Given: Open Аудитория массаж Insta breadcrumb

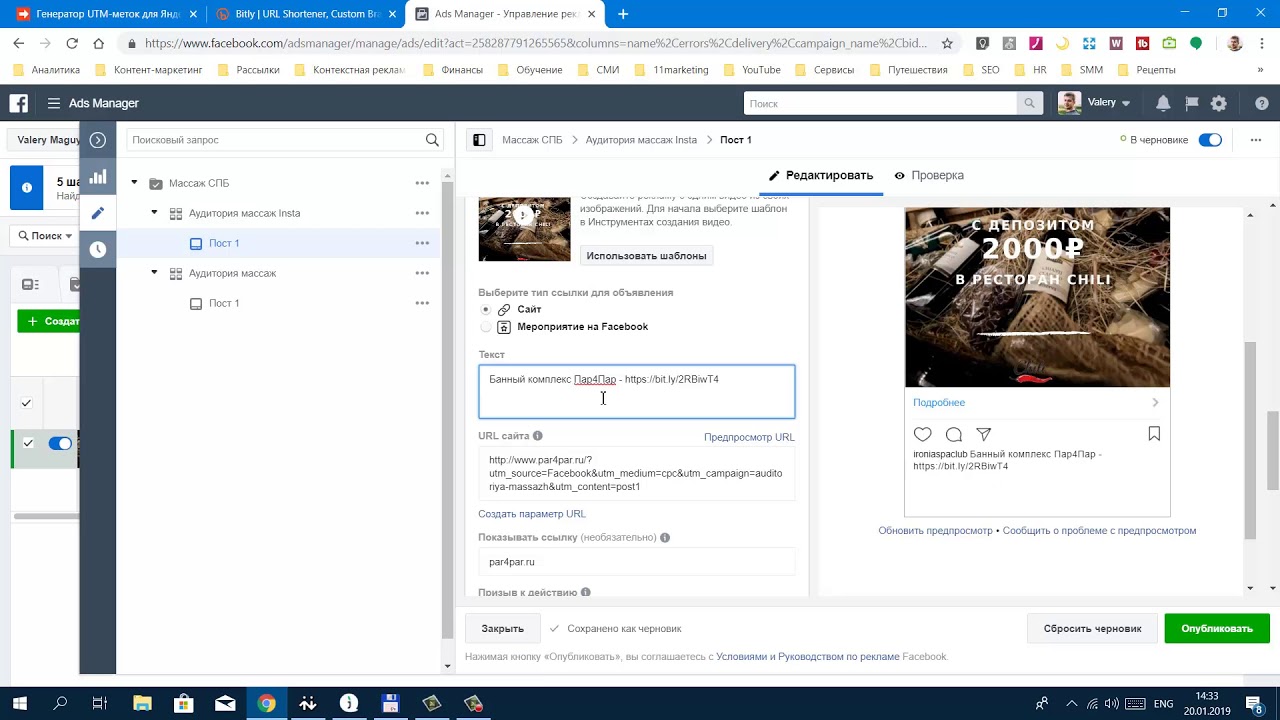Looking at the screenshot, I should (x=641, y=140).
